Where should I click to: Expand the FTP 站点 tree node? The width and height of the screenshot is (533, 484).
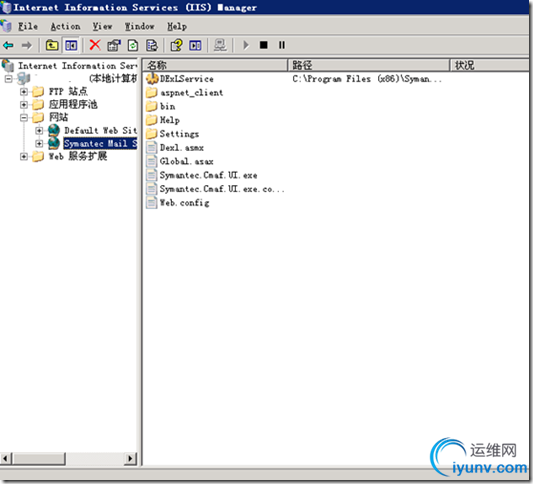tap(23, 91)
